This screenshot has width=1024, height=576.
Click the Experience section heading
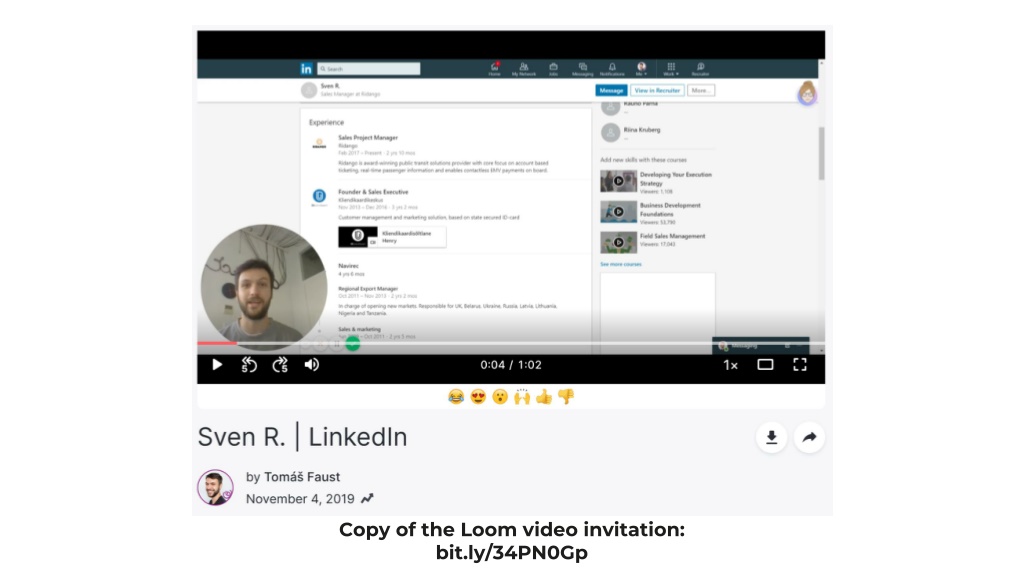pyautogui.click(x=327, y=122)
